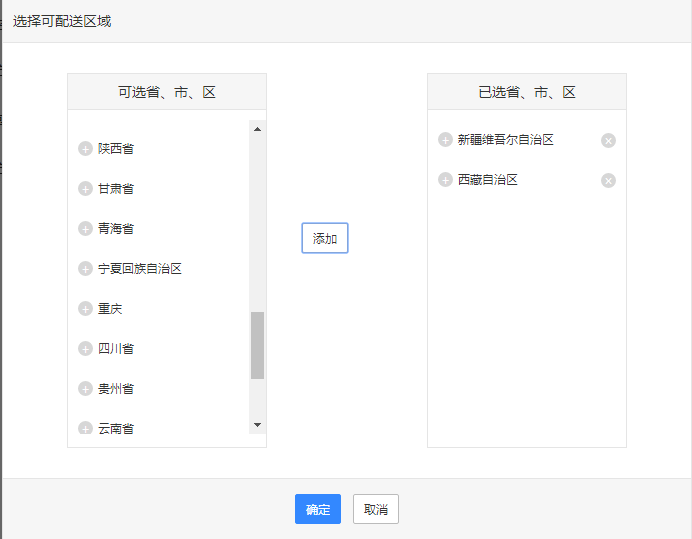The width and height of the screenshot is (692, 539).
Task: Confirm with the 确定 button
Action: (x=318, y=509)
